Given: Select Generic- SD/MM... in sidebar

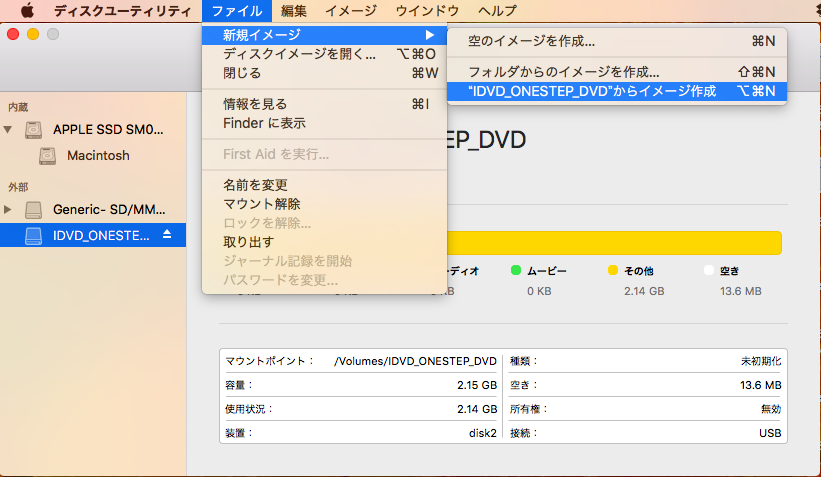Looking at the screenshot, I should coord(93,210).
